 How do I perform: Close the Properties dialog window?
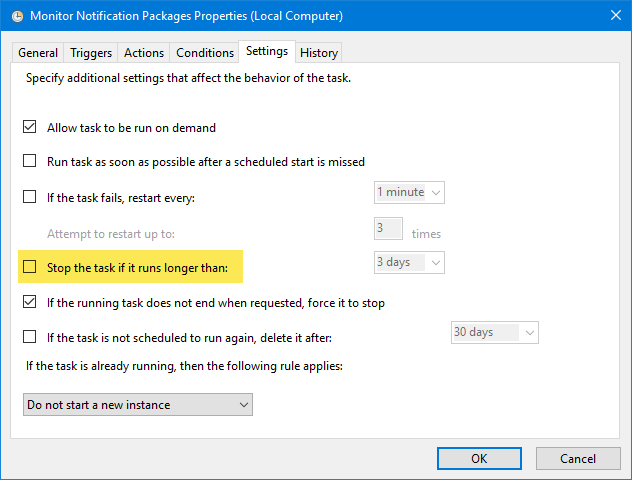(x=607, y=16)
